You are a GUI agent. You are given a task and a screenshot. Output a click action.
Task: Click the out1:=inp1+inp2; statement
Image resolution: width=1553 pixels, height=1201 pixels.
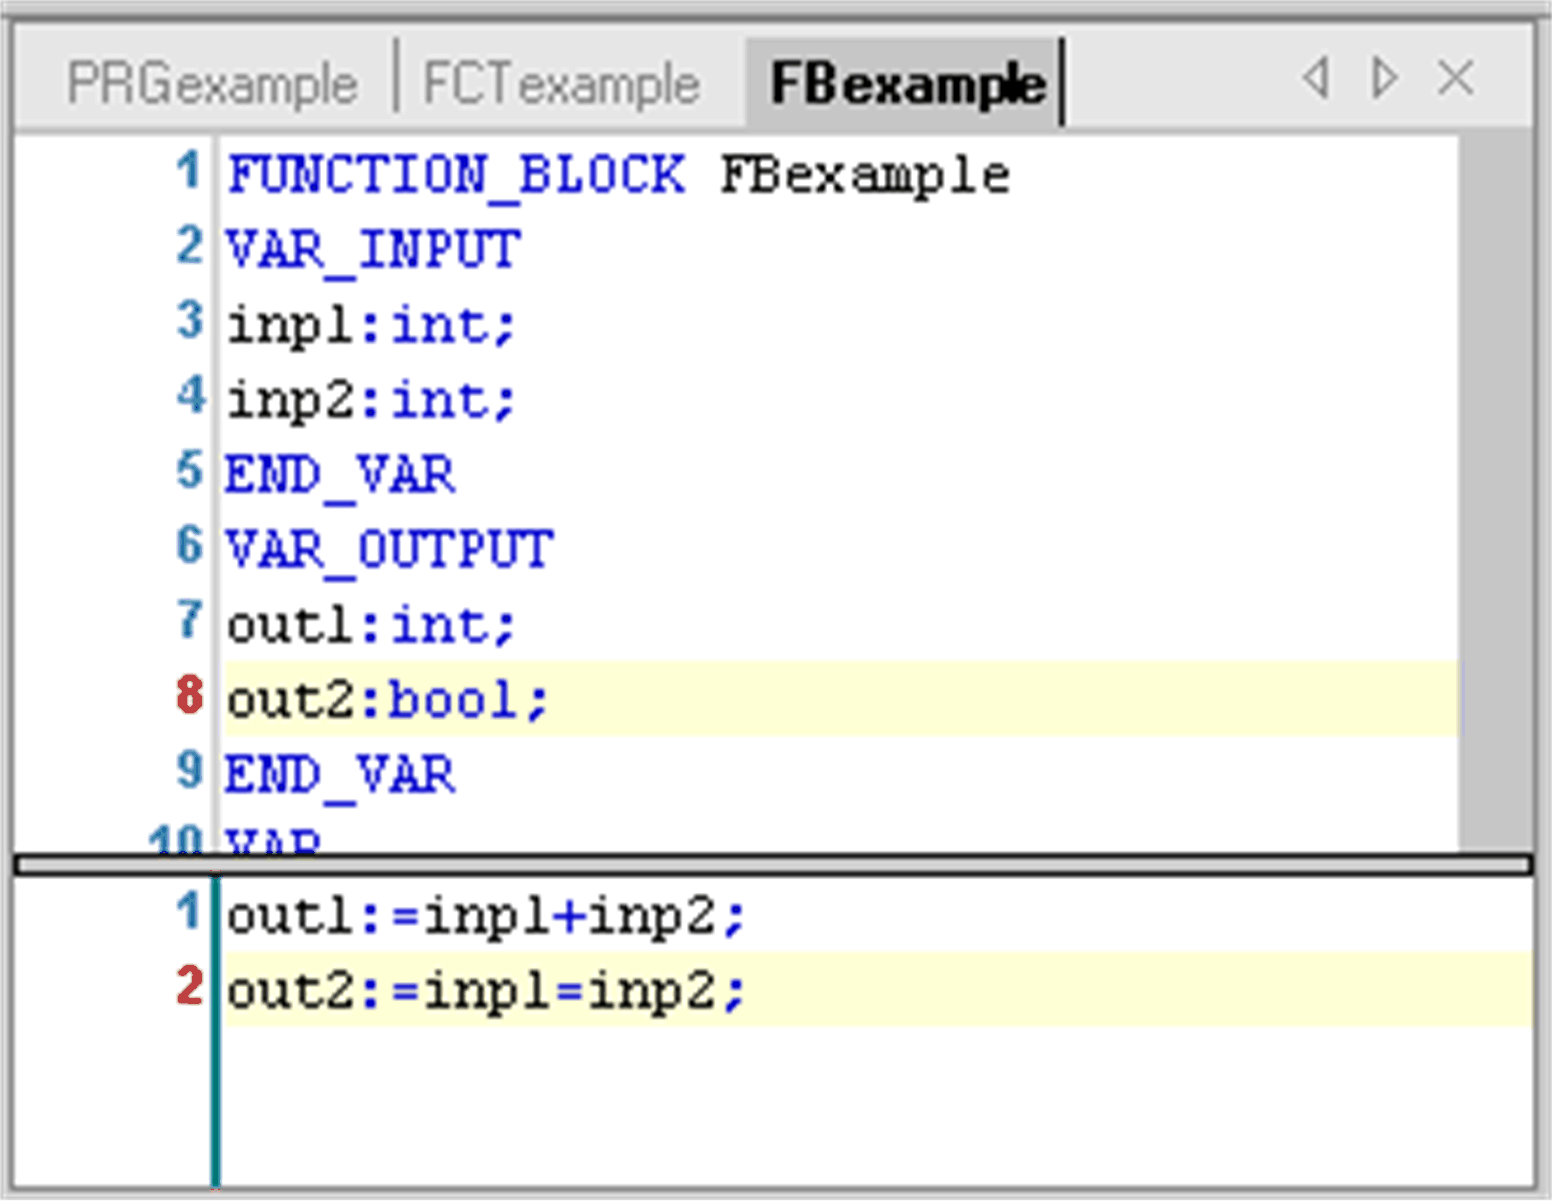pos(486,916)
